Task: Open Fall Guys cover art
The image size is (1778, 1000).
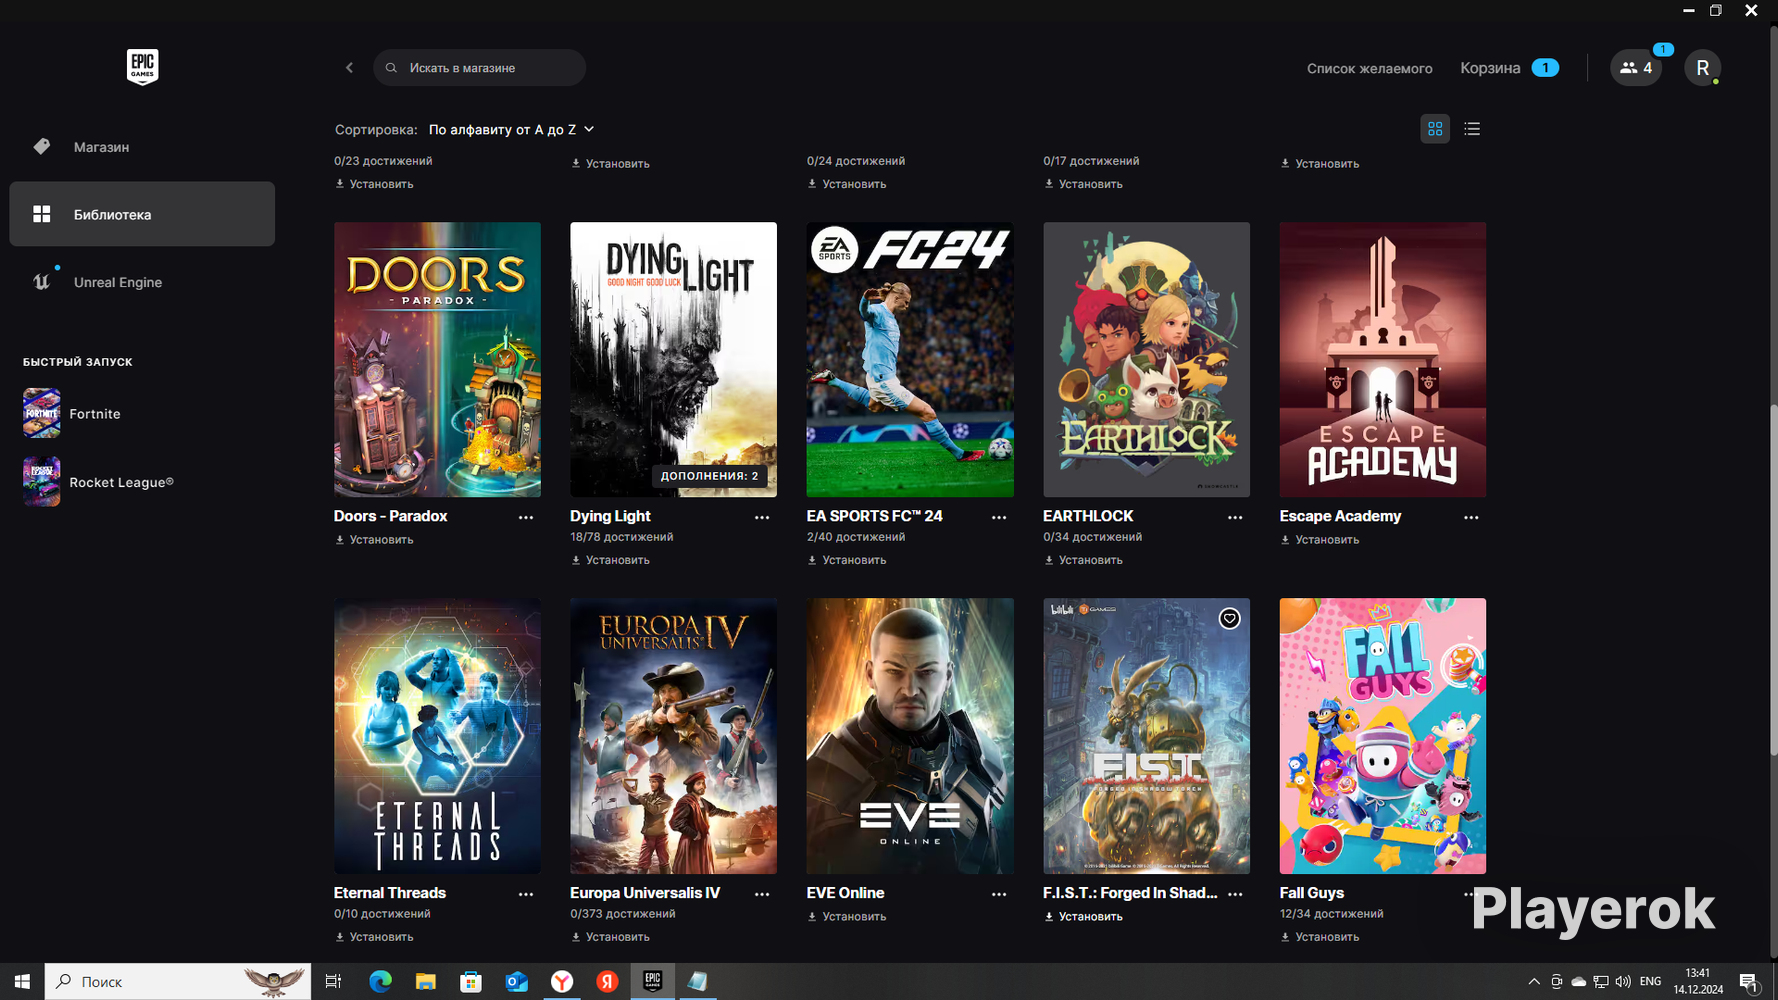Action: pyautogui.click(x=1383, y=736)
